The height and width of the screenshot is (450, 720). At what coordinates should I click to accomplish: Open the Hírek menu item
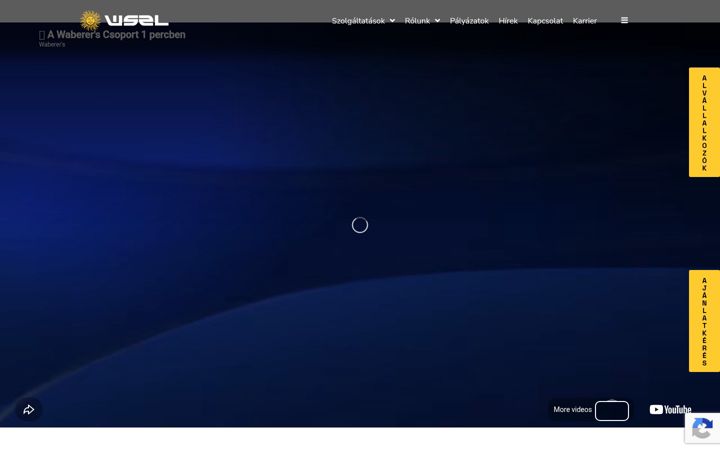[508, 21]
